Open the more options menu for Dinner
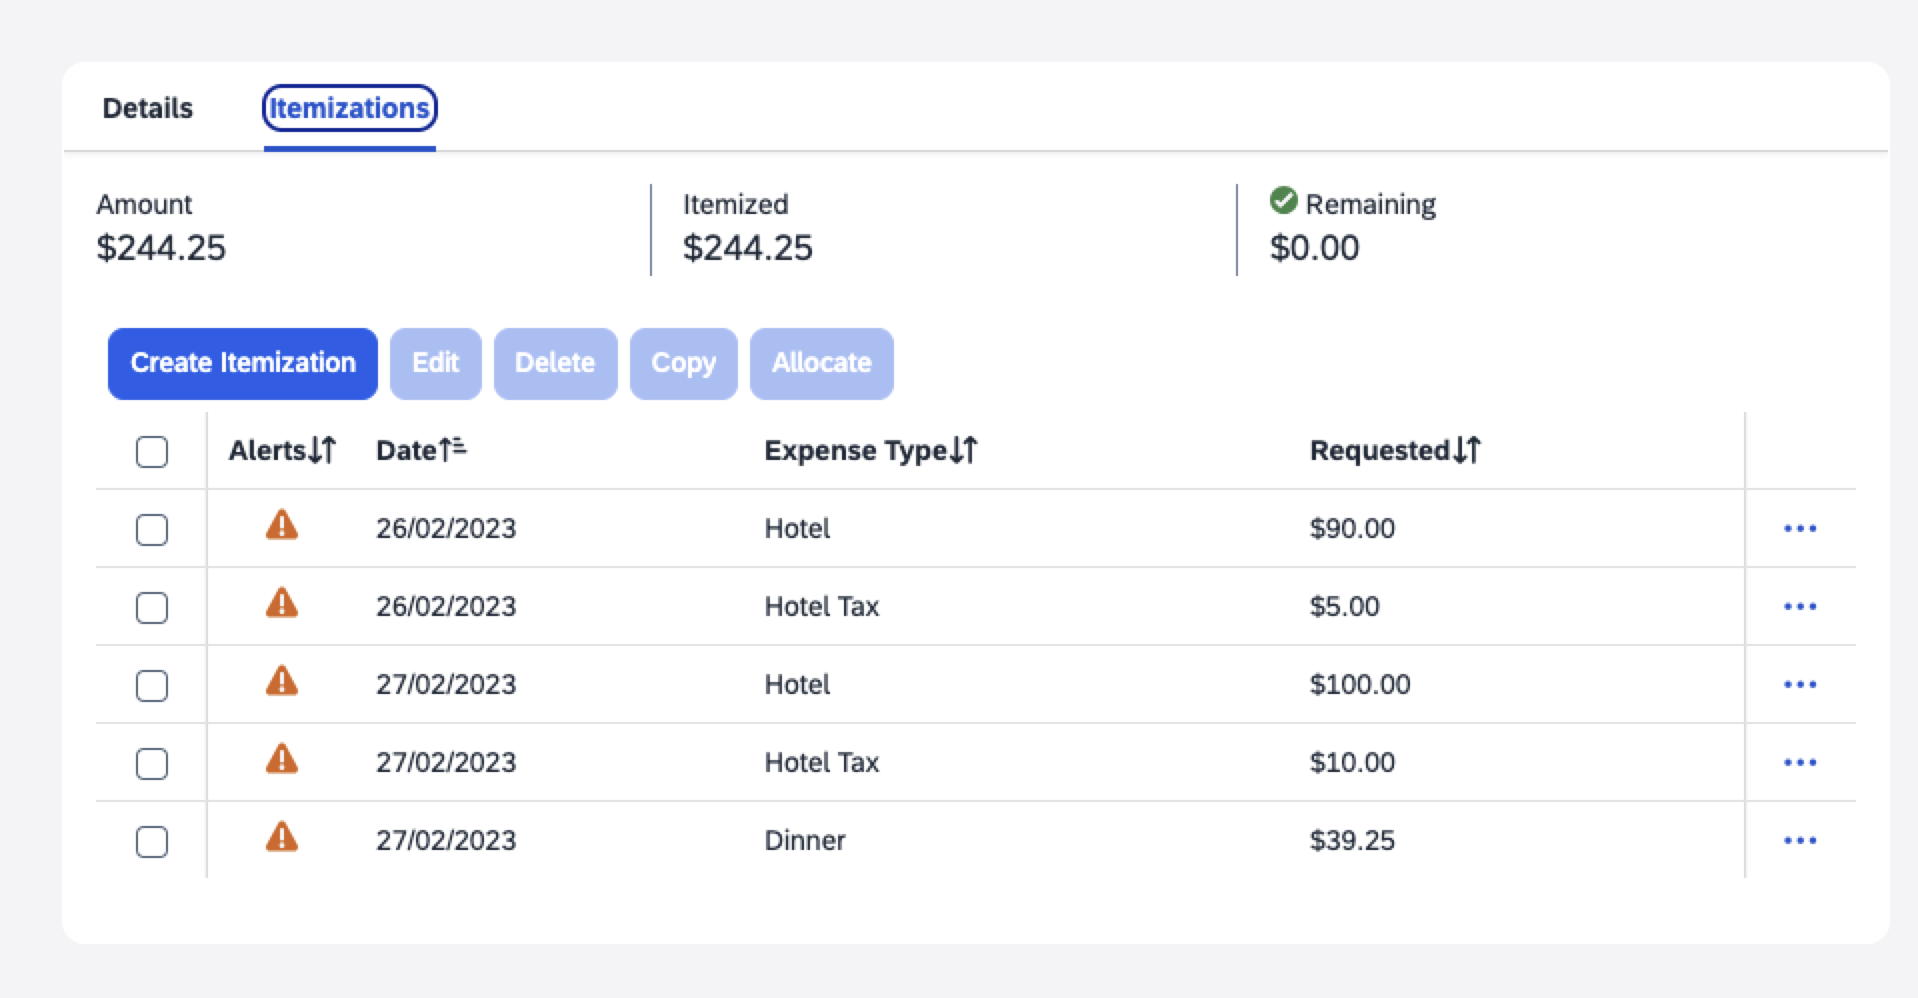Viewport: 1918px width, 998px height. click(1800, 840)
